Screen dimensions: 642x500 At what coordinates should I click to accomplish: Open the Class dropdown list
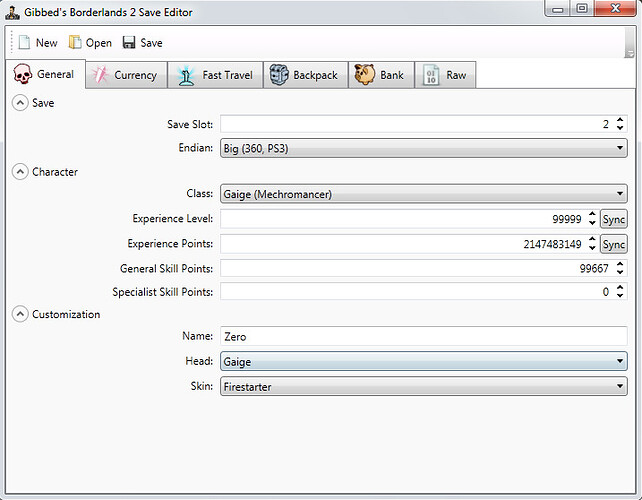423,194
